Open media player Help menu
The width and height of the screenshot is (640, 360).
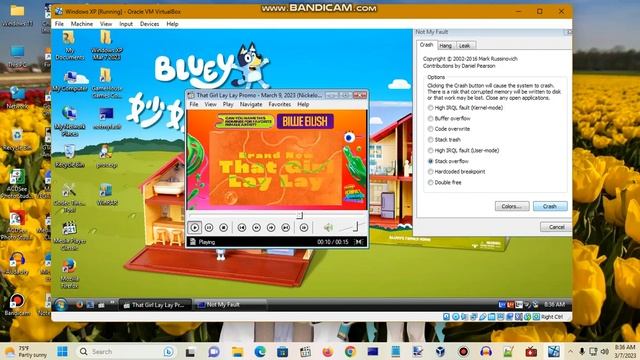coord(303,104)
